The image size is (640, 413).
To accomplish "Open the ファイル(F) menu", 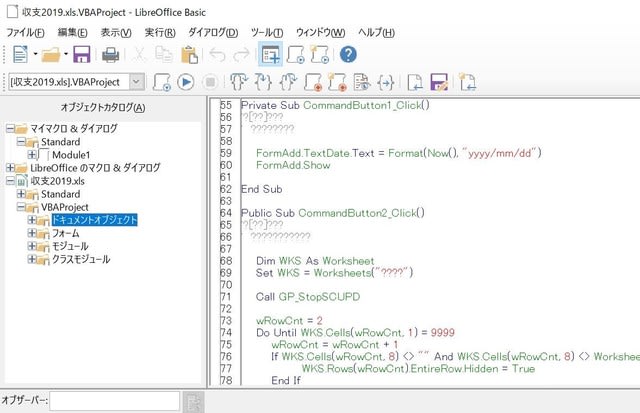I will tap(25, 33).
